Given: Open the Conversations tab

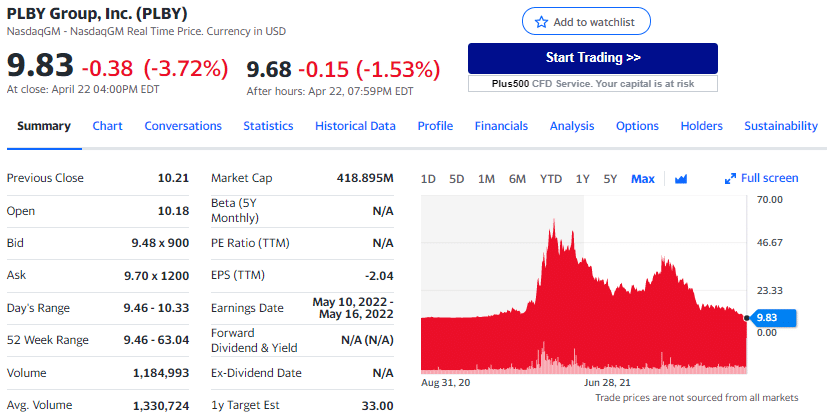Looking at the screenshot, I should pyautogui.click(x=183, y=126).
